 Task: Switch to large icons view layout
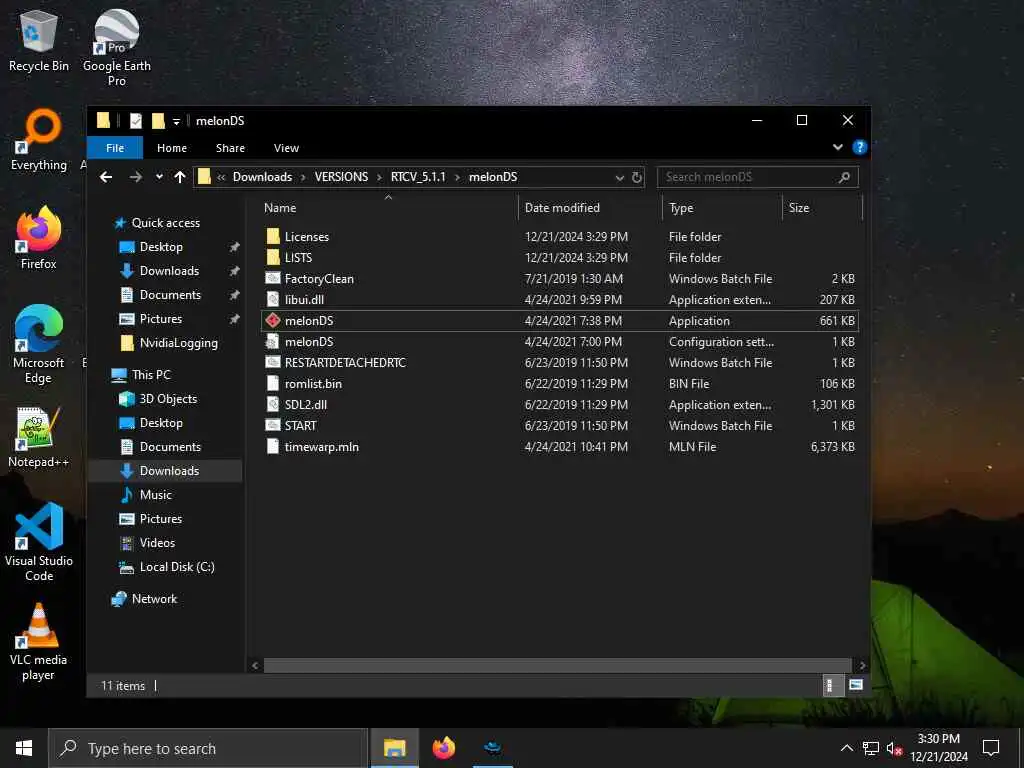856,685
